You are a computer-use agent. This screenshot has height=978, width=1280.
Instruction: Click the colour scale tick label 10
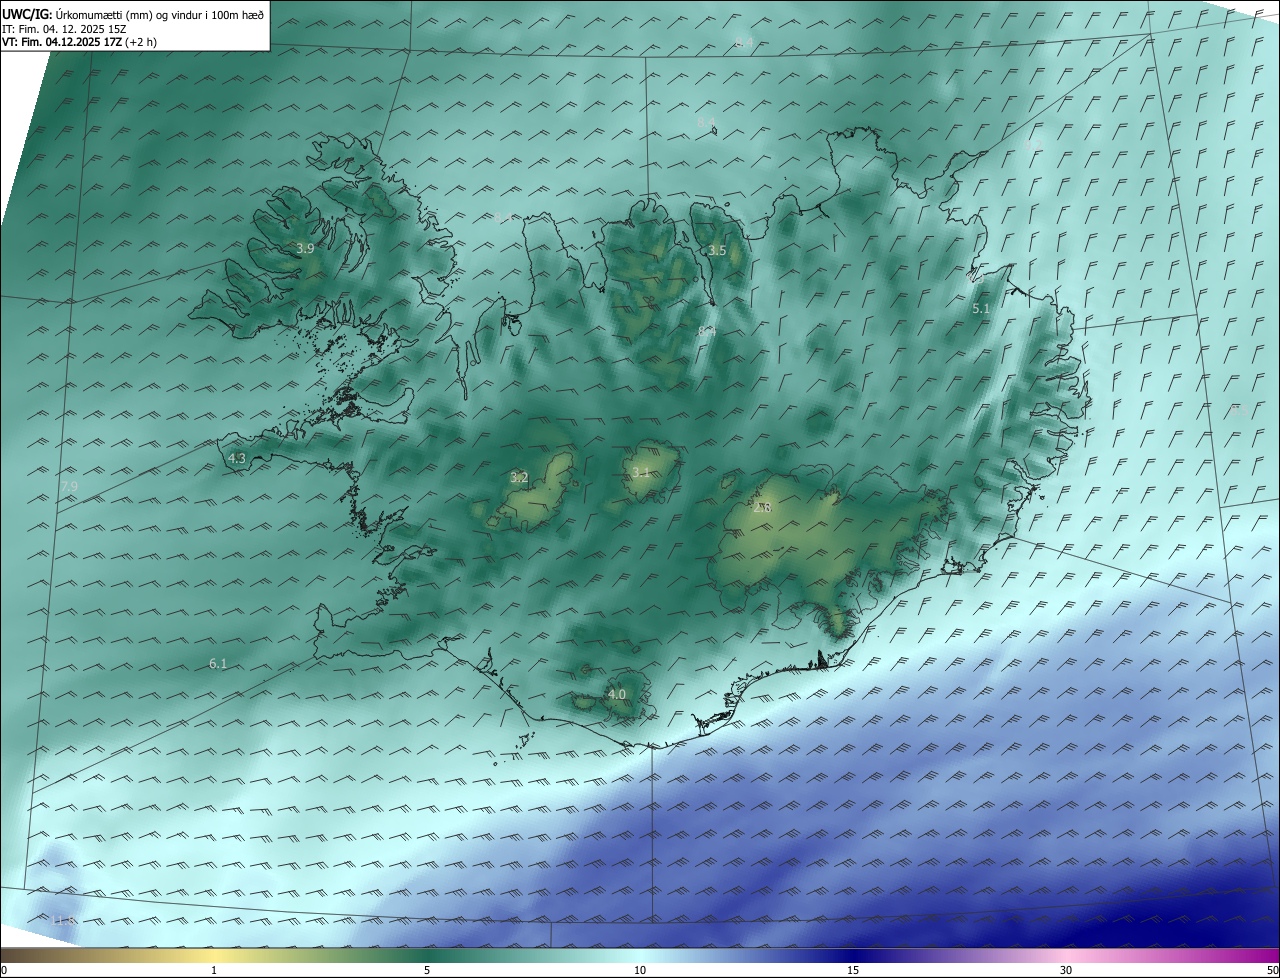coord(640,970)
